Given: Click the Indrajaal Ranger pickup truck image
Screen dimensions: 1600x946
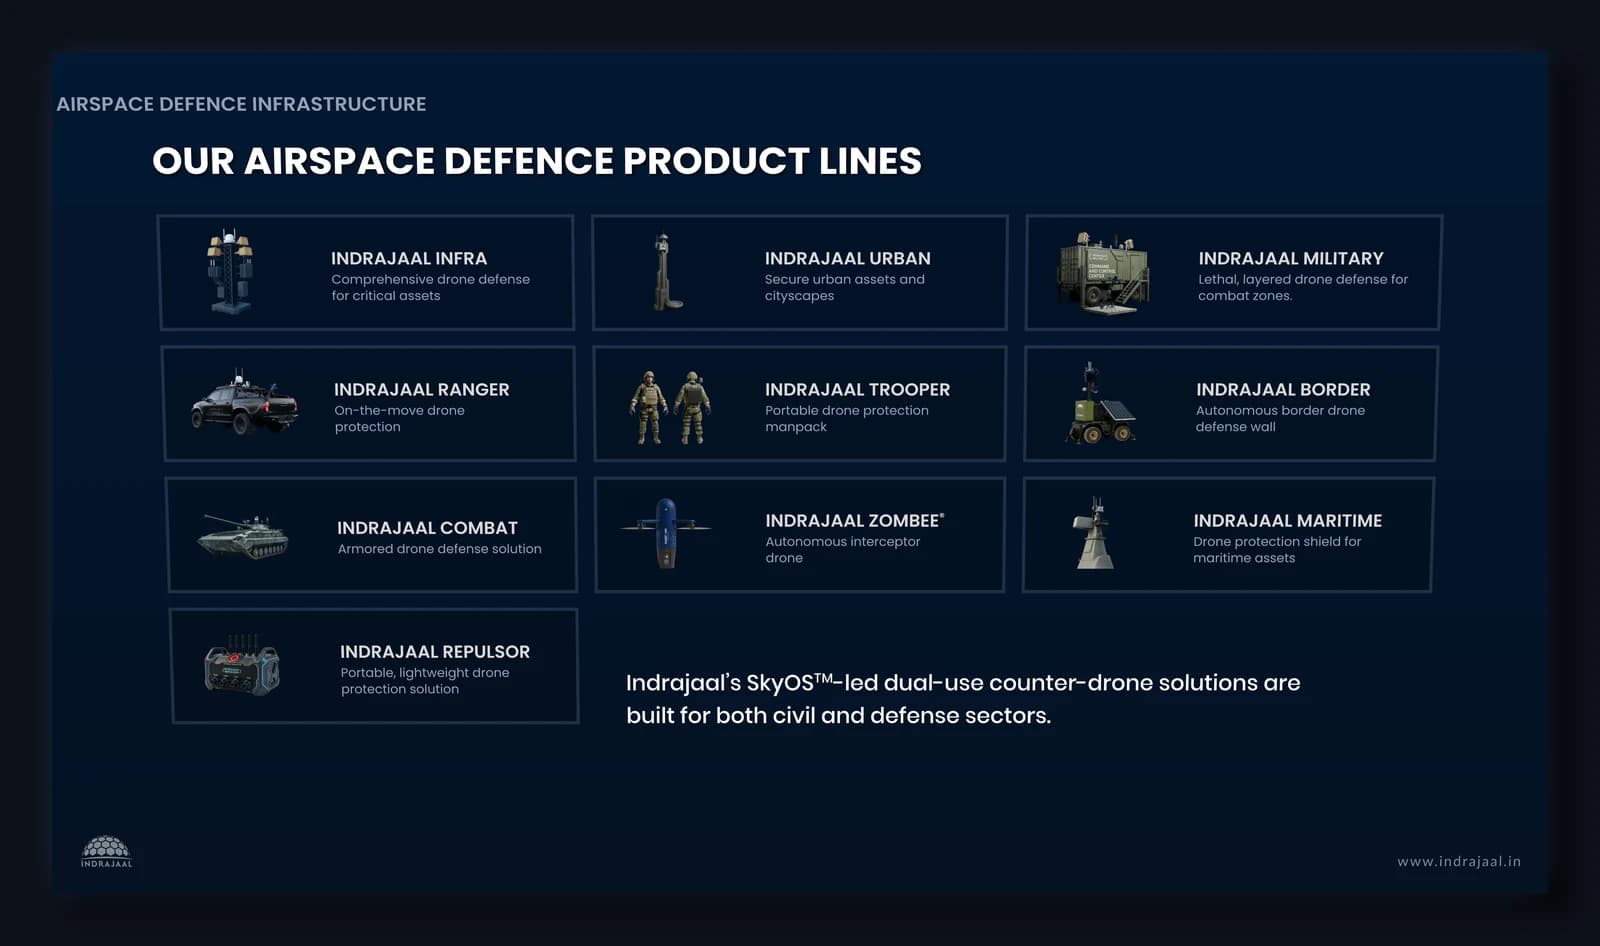Looking at the screenshot, I should pos(245,402).
